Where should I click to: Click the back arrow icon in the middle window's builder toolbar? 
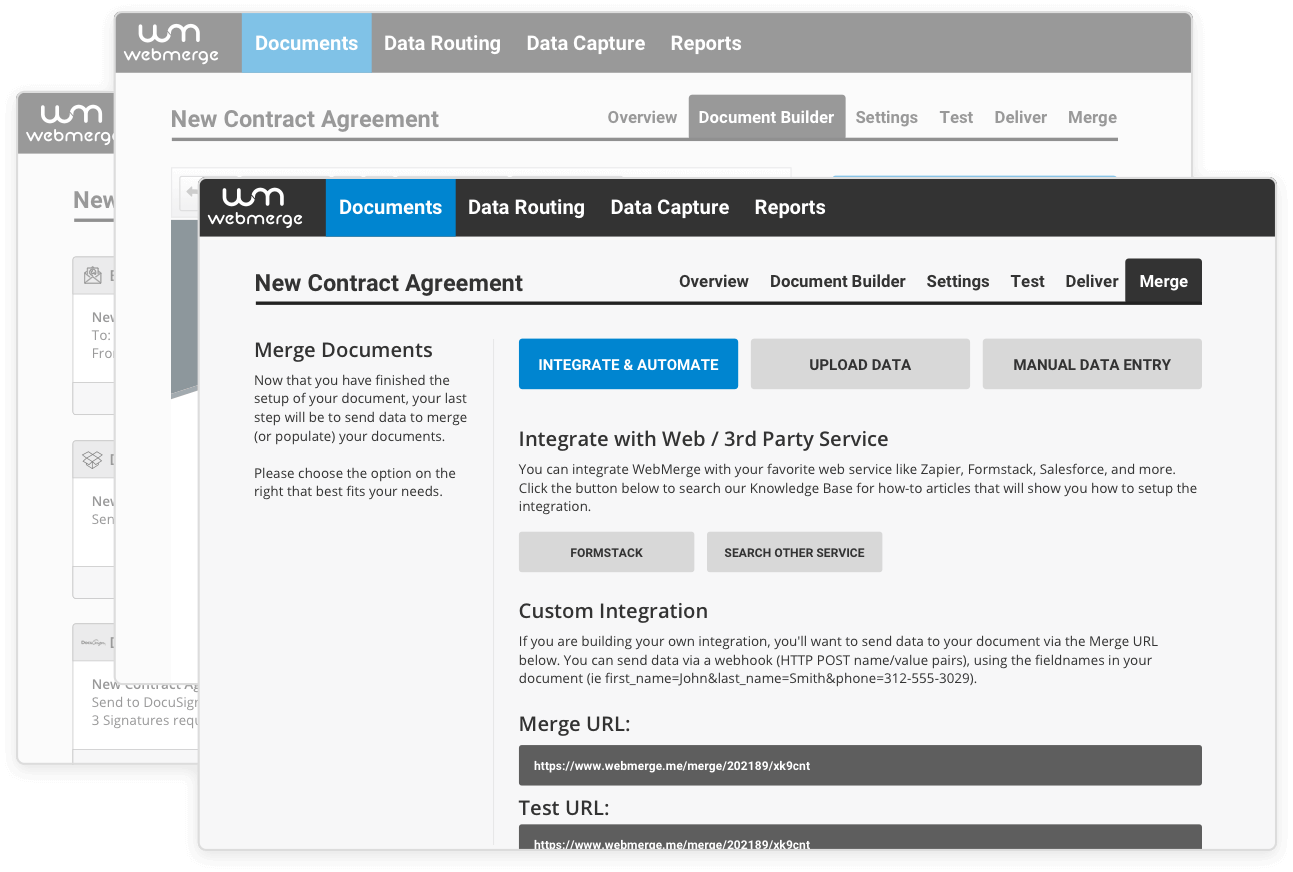pos(191,191)
